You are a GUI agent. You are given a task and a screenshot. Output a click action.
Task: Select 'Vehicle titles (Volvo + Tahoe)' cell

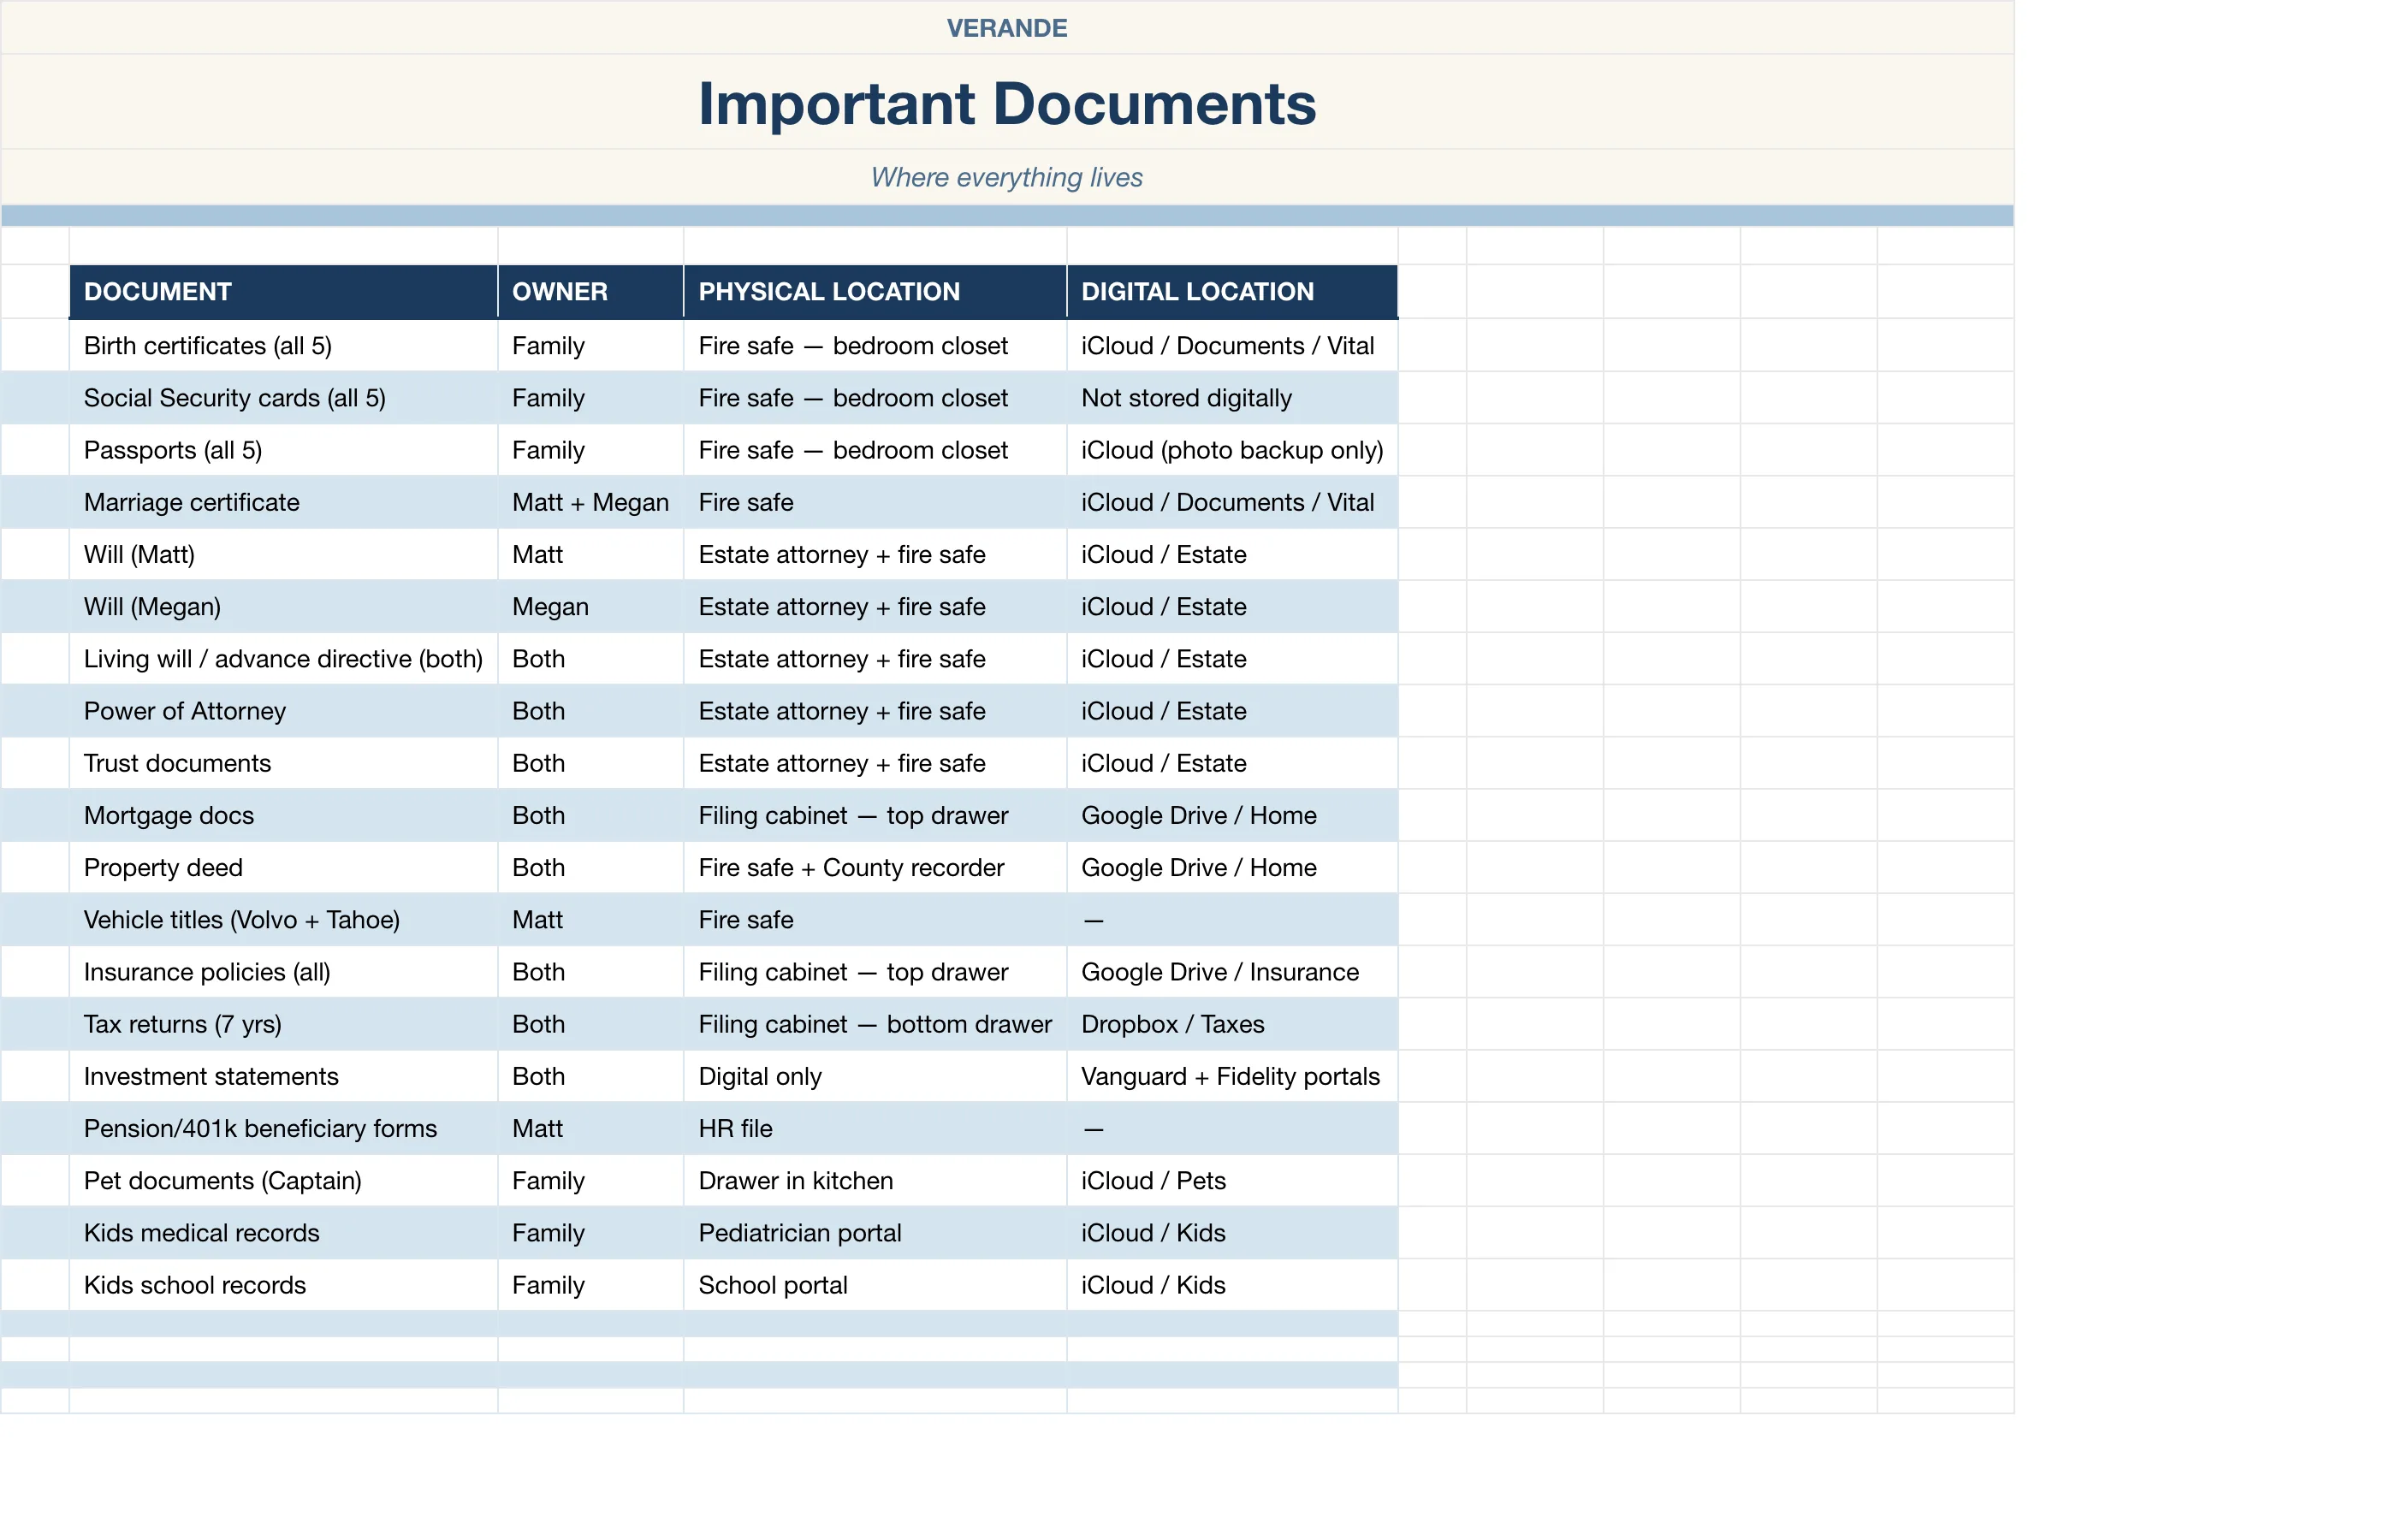point(284,920)
